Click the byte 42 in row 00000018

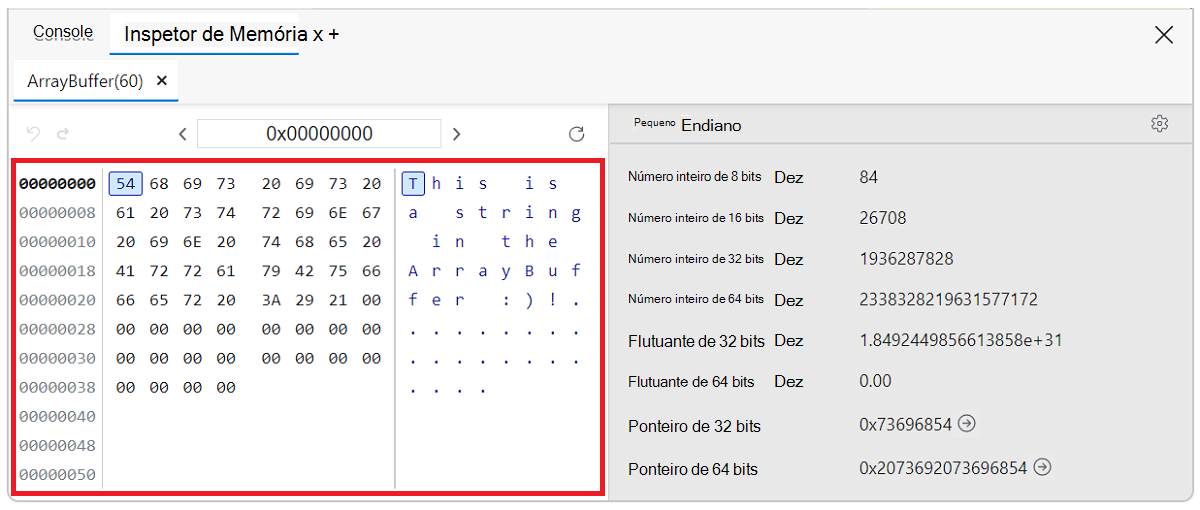(304, 271)
